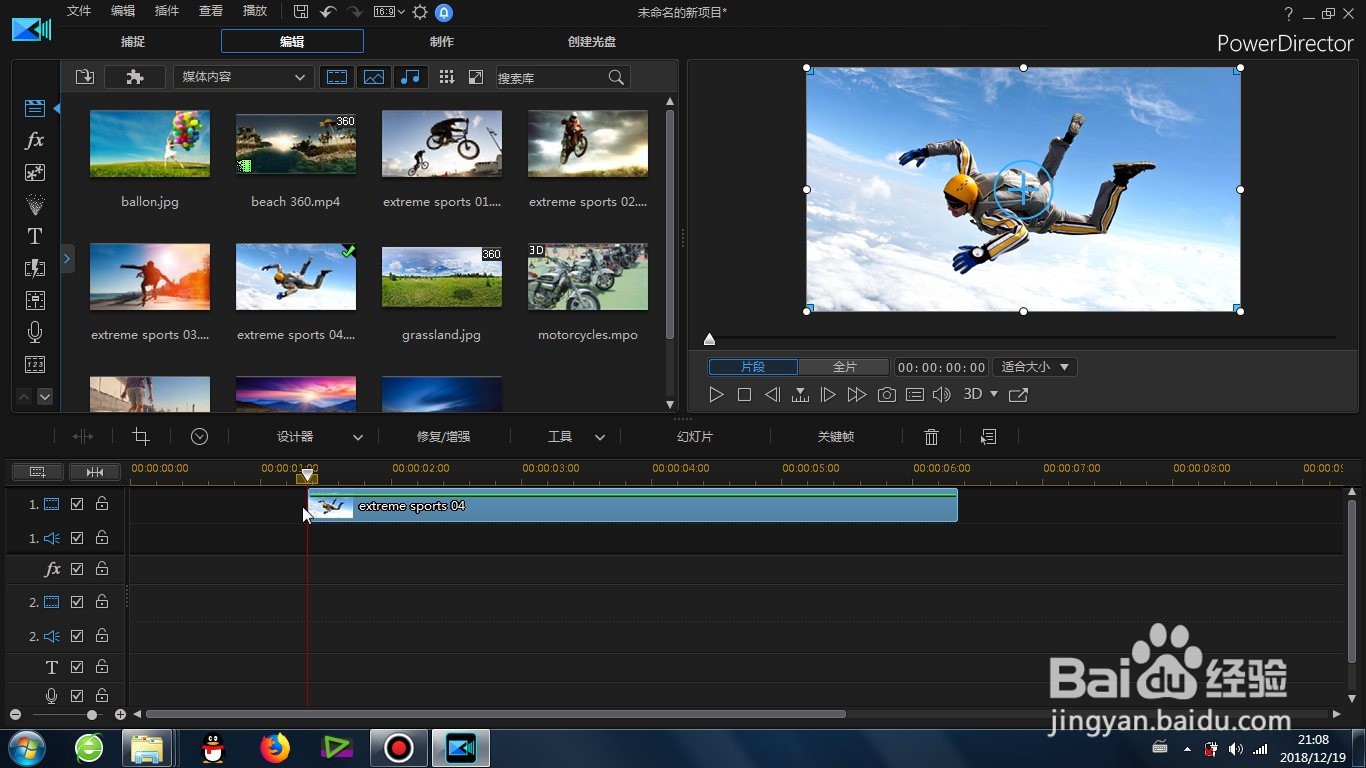Click the preview seek bar handle
Screen dimensions: 1366x768
tap(709, 340)
